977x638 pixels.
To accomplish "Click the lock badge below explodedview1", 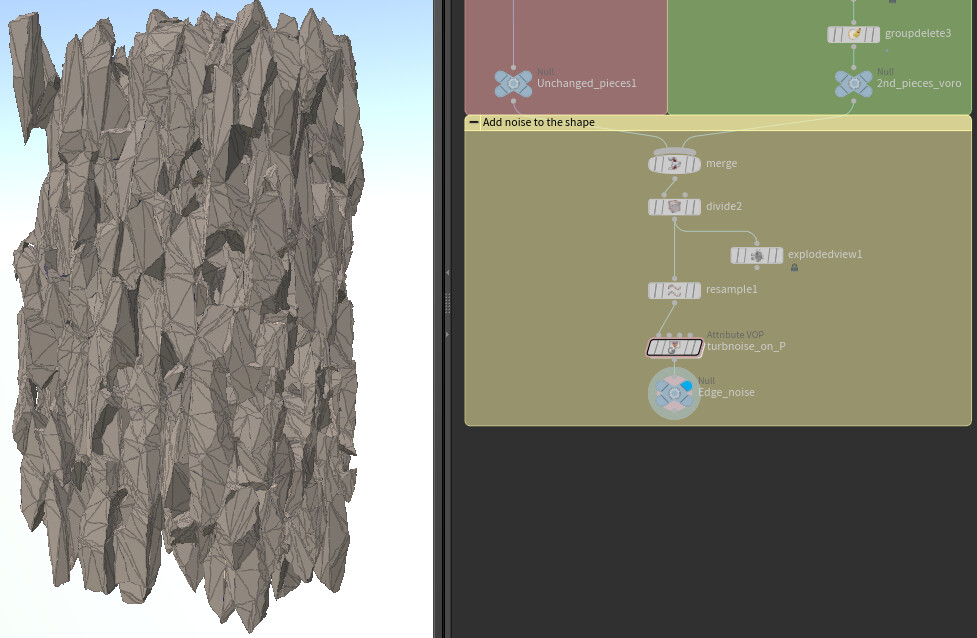I will (794, 268).
